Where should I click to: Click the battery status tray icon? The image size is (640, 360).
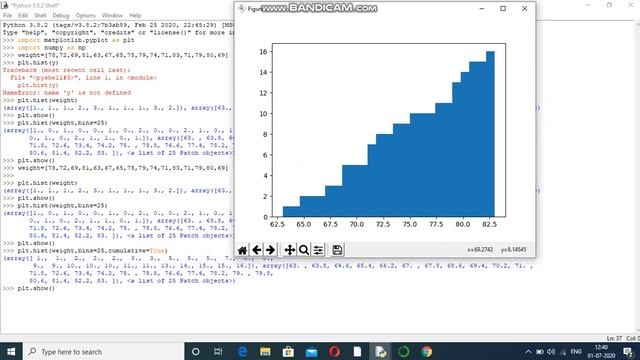point(540,351)
